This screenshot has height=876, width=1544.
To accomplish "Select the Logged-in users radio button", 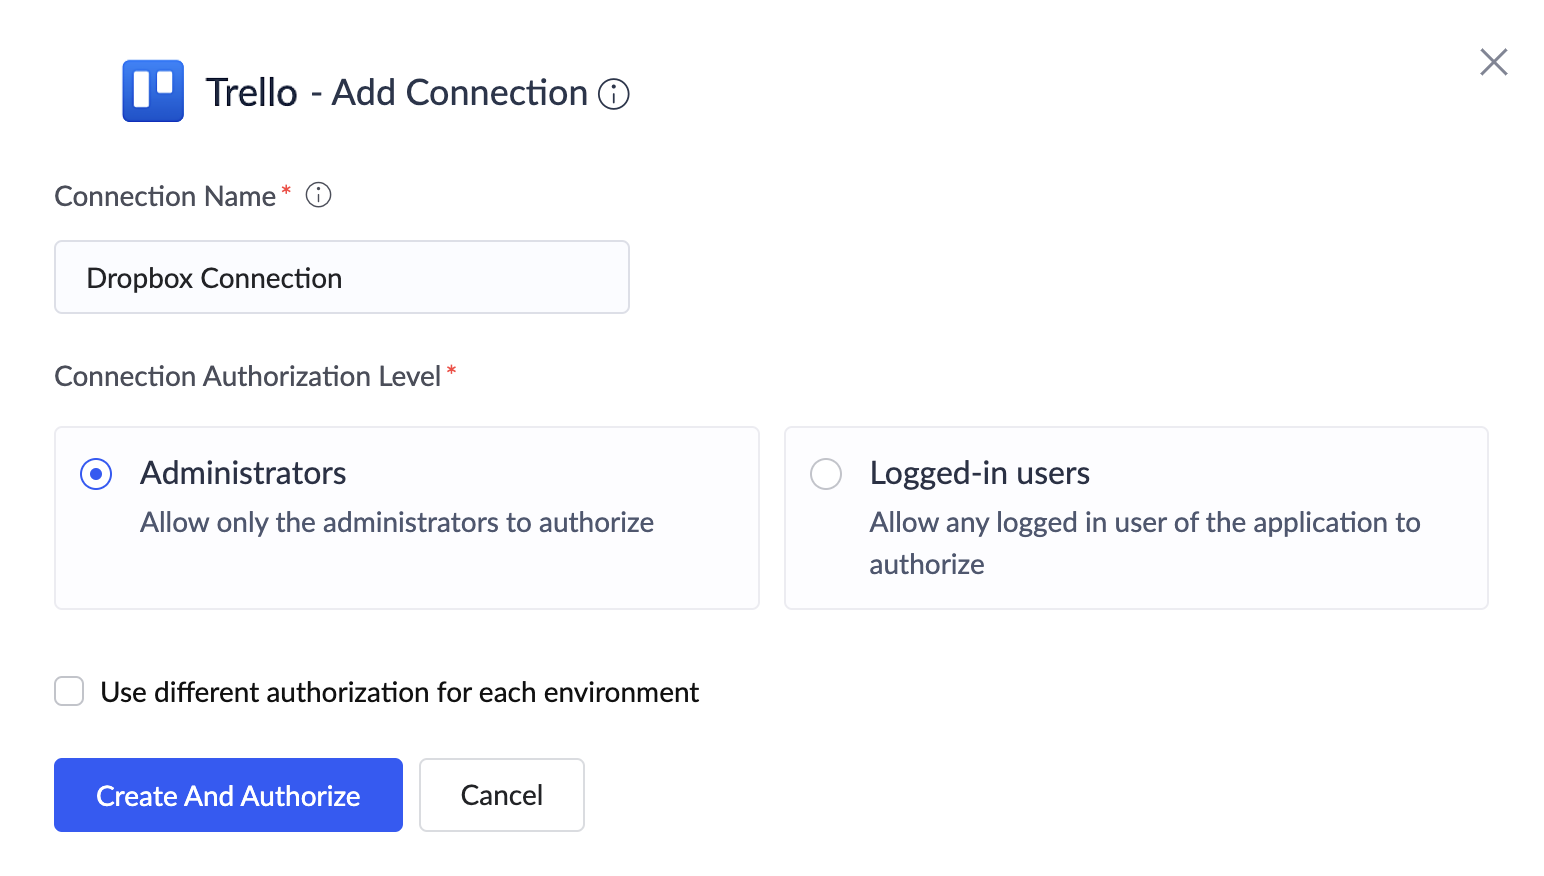I will click(826, 474).
